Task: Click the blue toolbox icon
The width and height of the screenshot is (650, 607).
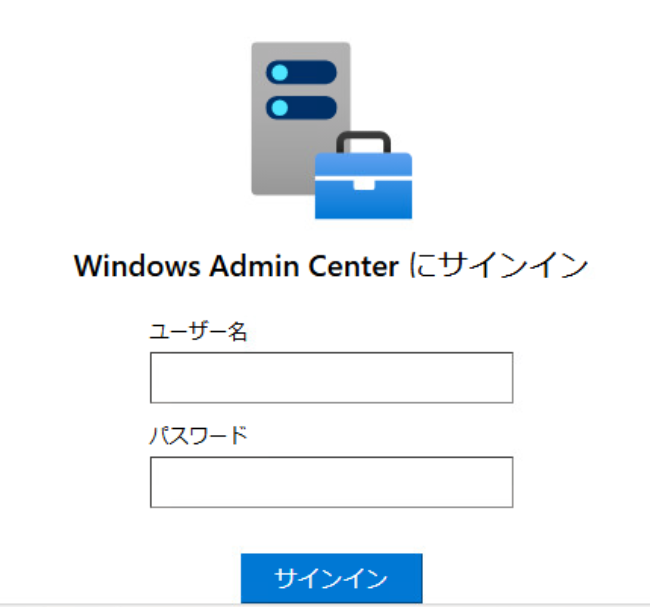Action: coord(363,185)
